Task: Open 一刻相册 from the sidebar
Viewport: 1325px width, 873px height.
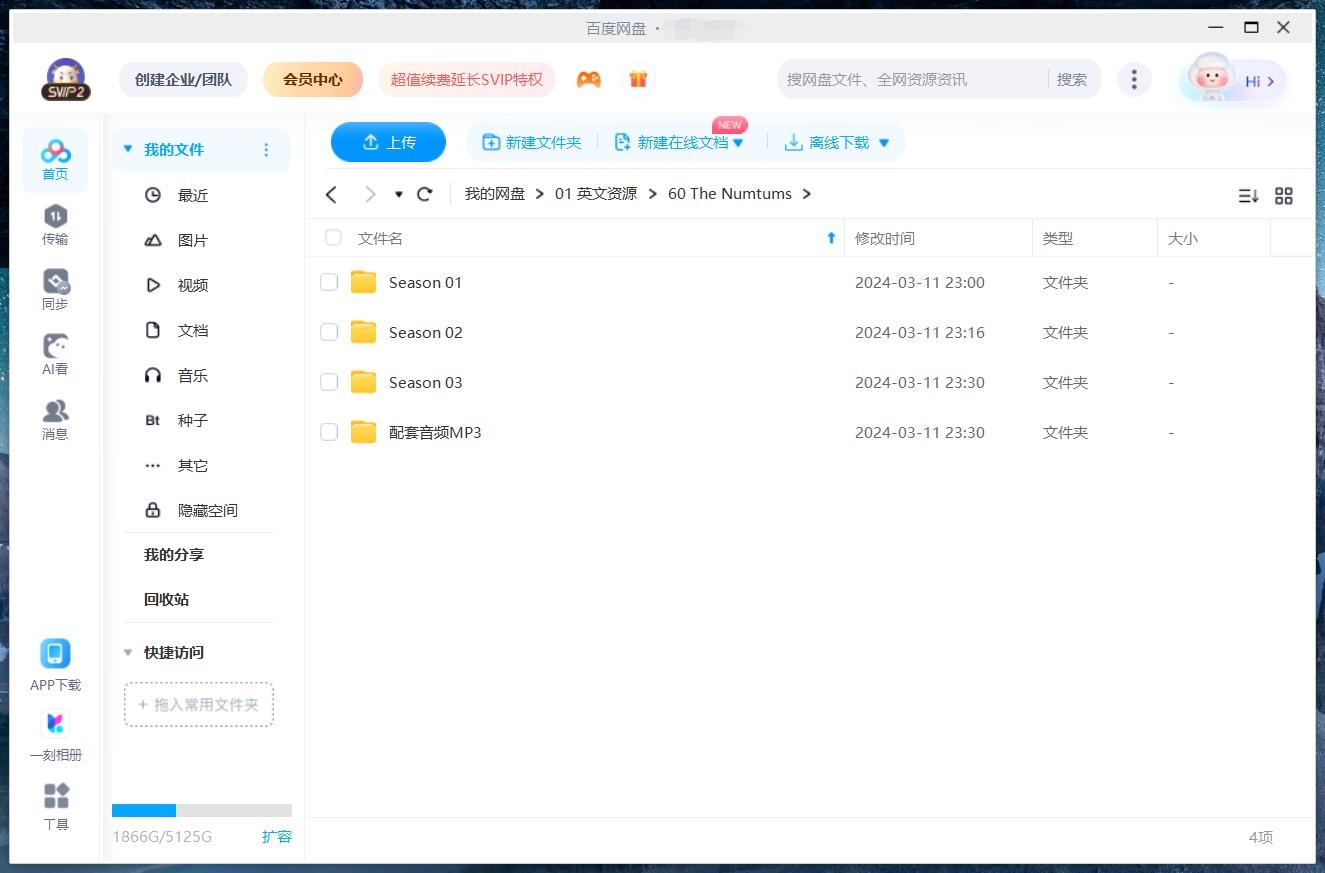Action: [55, 732]
